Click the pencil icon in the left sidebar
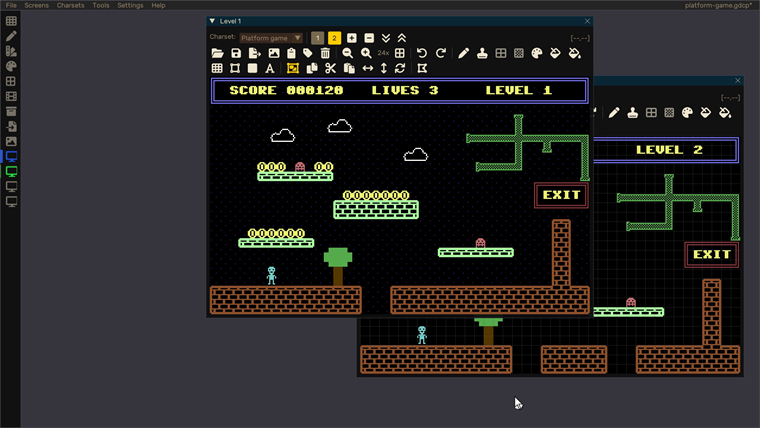Screen dimensions: 760x428 [x=11, y=36]
